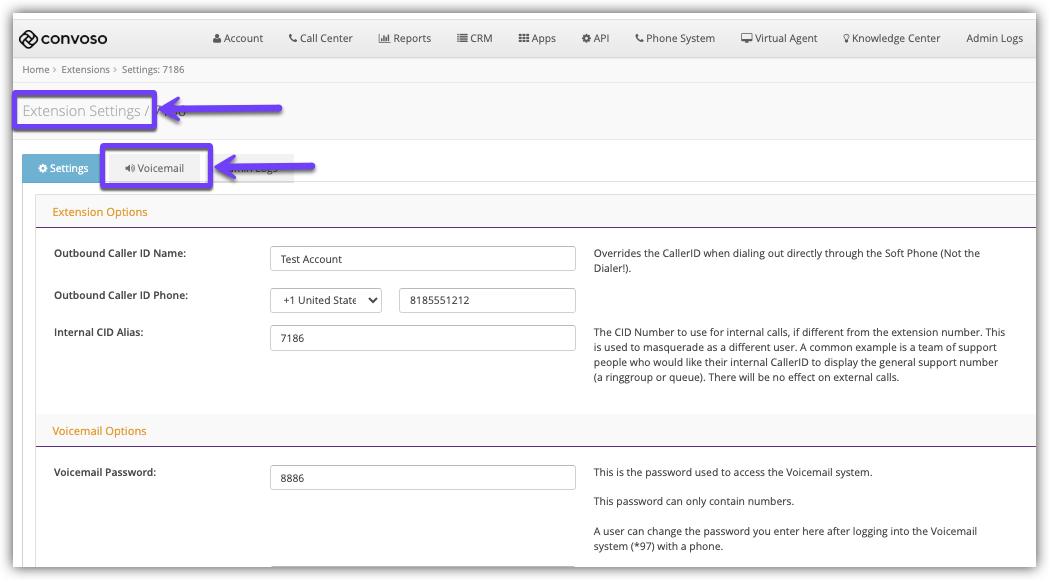1049x580 pixels.
Task: Click the CRM list icon
Action: (x=462, y=39)
